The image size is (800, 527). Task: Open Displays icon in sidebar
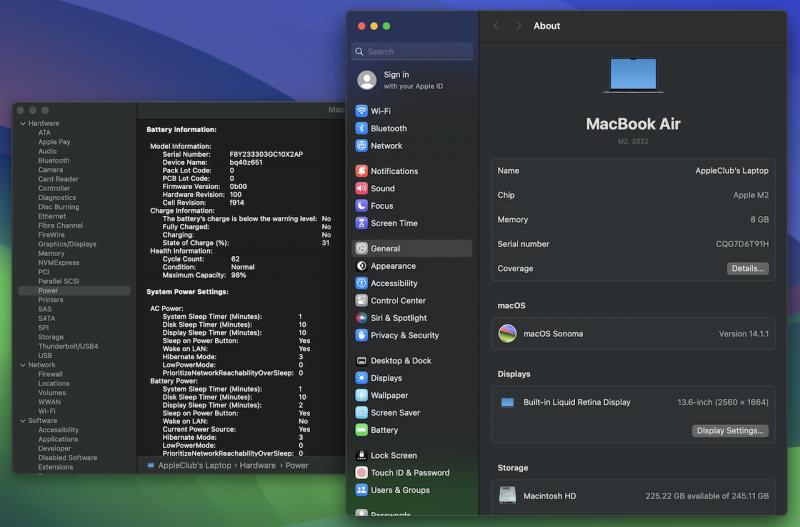[361, 378]
